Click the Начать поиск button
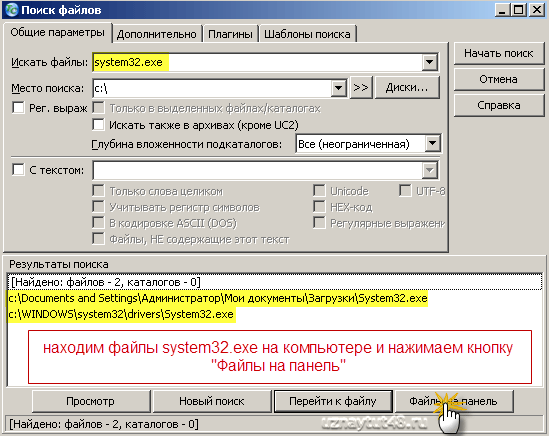This screenshot has width=549, height=436. (499, 54)
